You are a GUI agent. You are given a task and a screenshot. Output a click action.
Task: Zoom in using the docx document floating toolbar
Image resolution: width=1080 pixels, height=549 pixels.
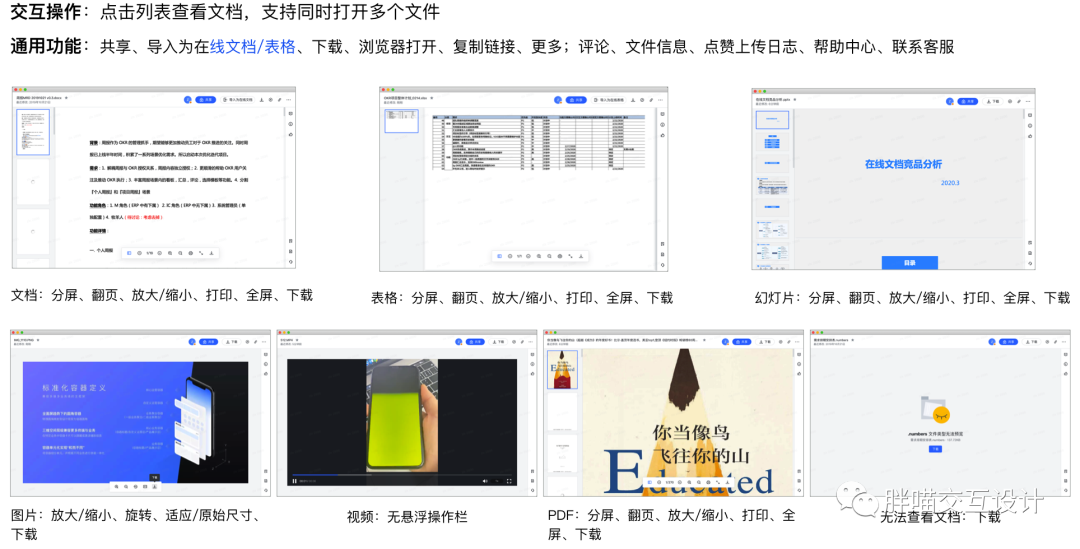(x=170, y=253)
